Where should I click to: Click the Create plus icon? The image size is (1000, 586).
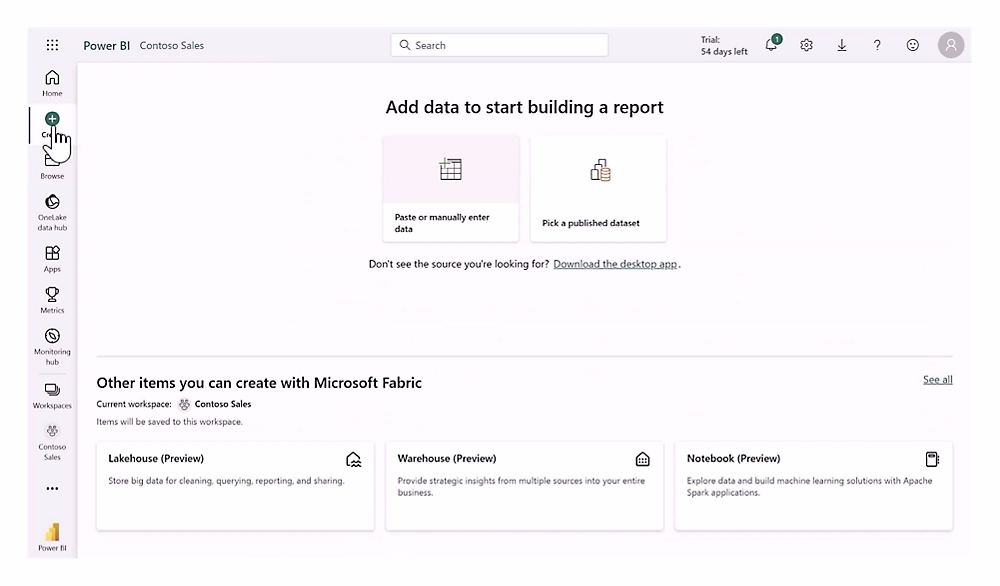(52, 119)
